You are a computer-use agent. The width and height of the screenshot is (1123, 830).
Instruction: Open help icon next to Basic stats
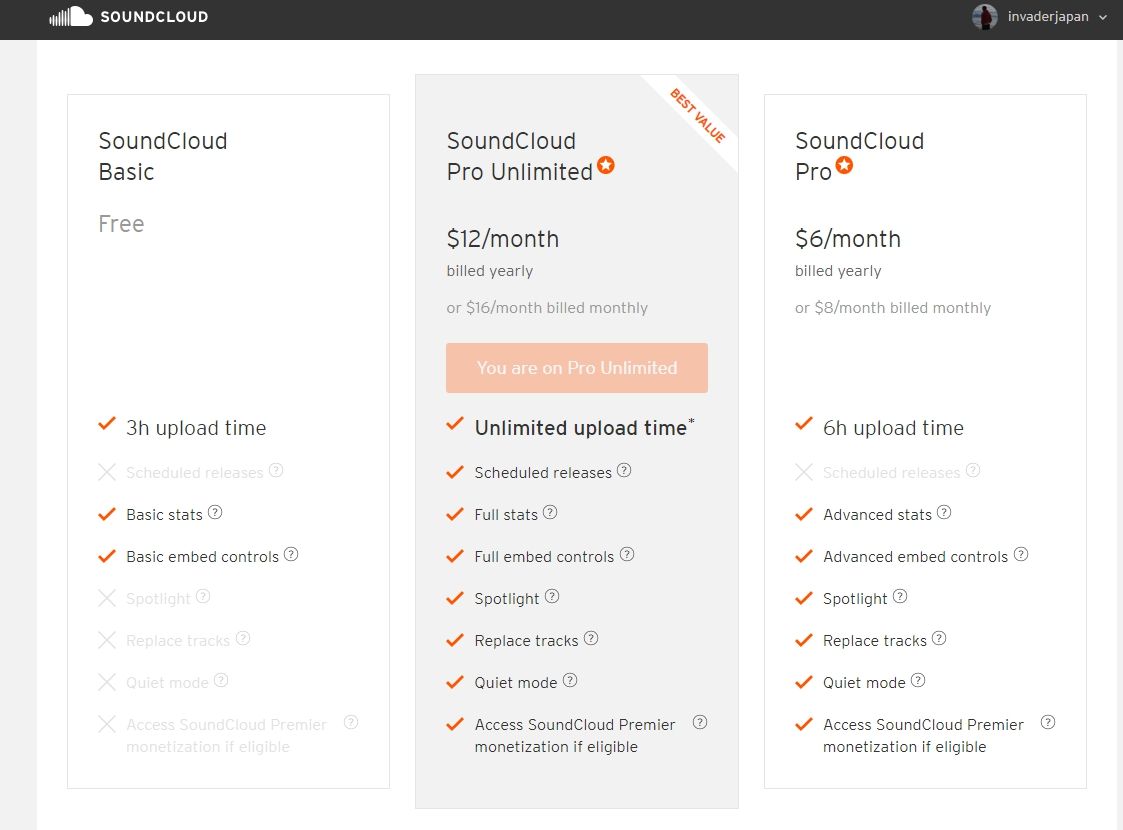[215, 513]
